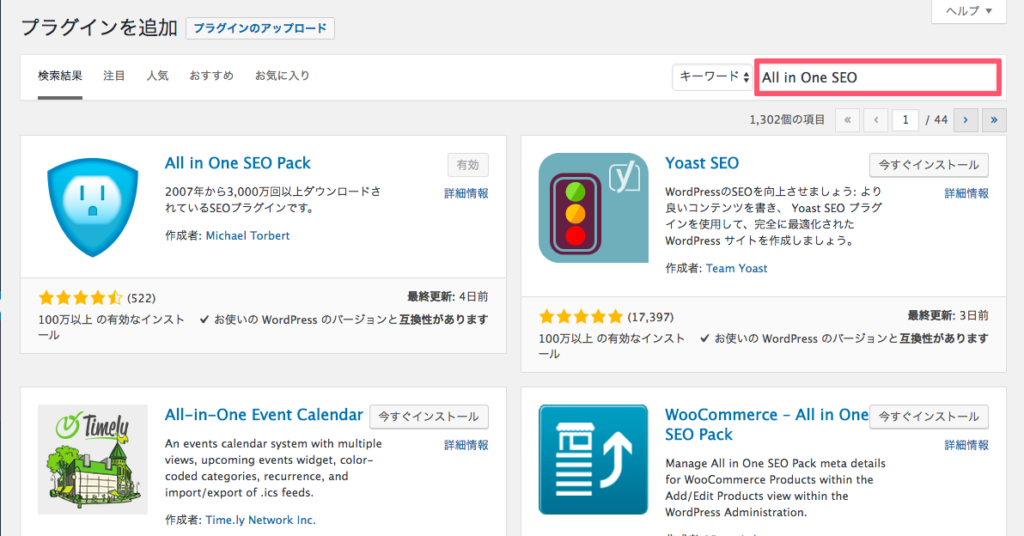Click the plugin search field with All in One SEO
Image resolution: width=1024 pixels, height=536 pixels.
tap(878, 78)
